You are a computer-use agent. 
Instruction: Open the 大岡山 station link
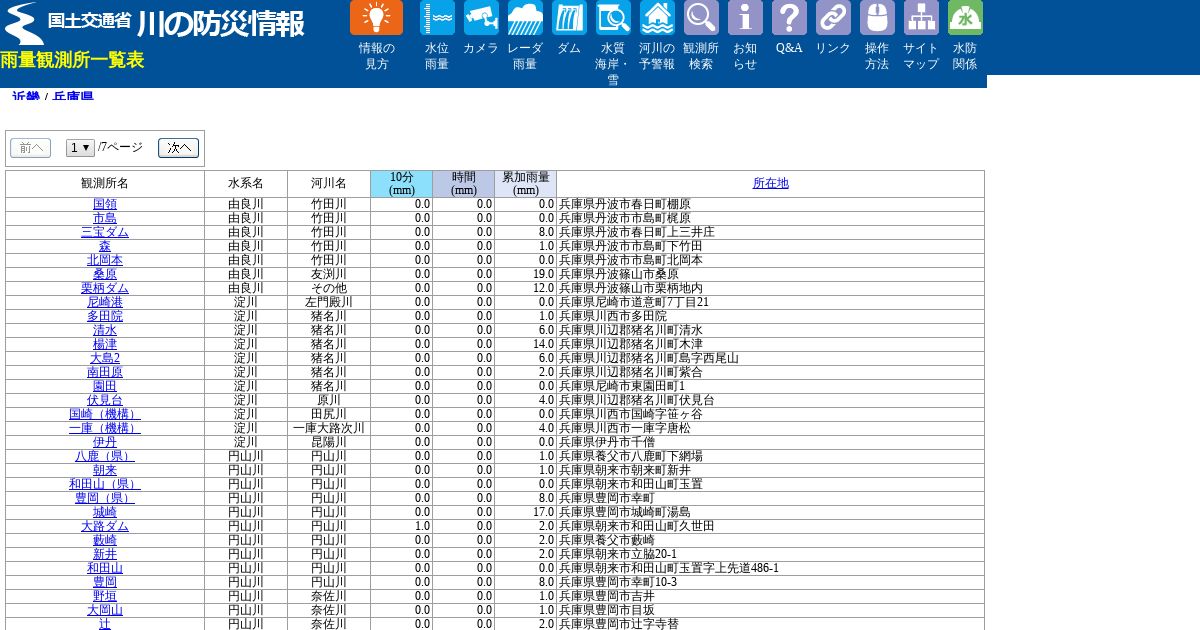[x=105, y=610]
